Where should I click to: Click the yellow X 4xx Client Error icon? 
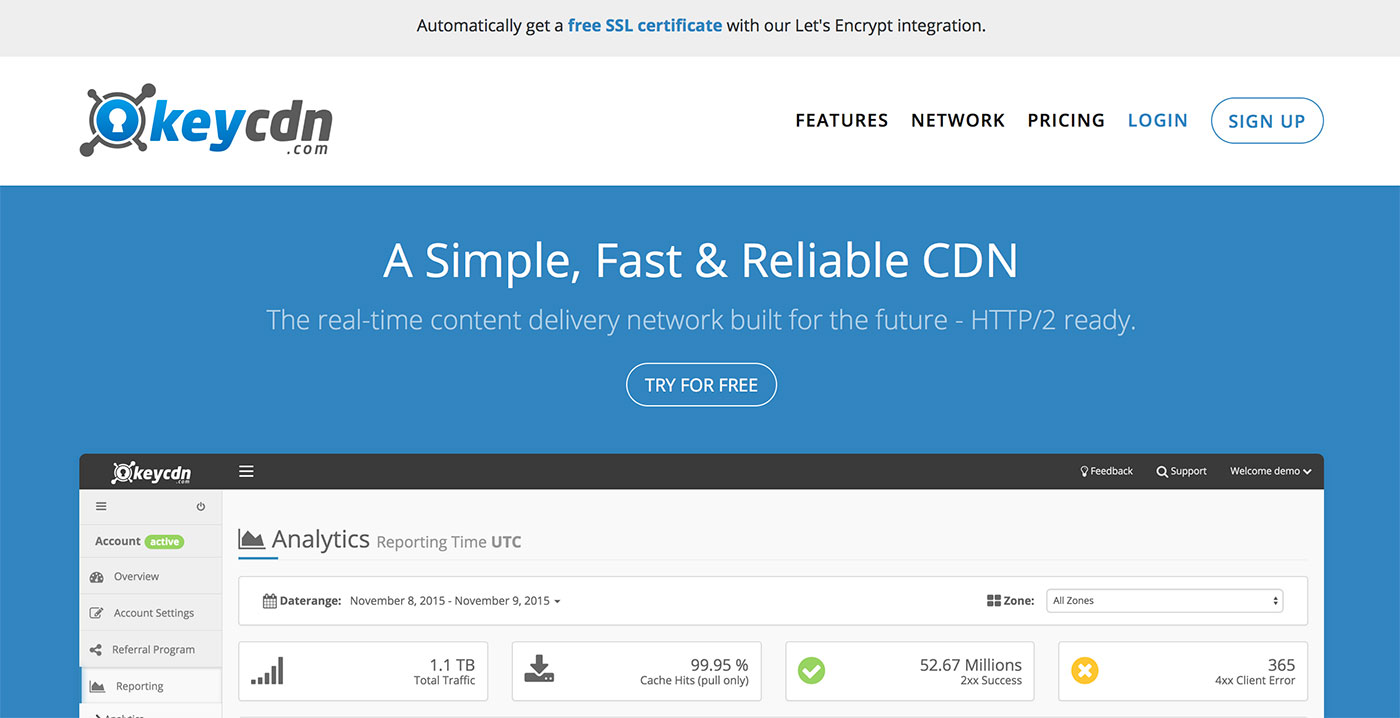[x=1085, y=670]
